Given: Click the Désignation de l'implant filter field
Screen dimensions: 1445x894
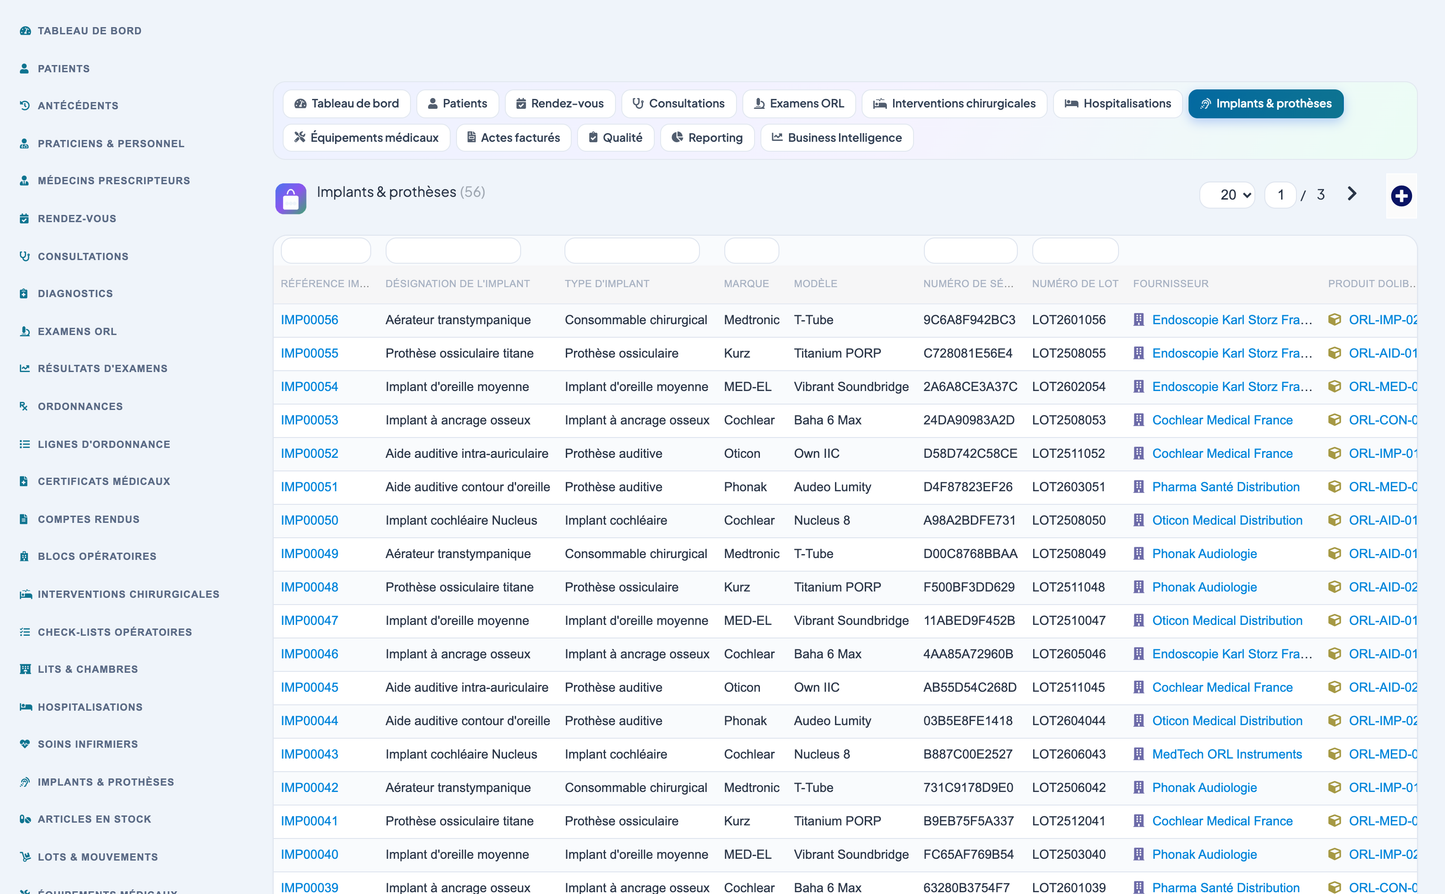Looking at the screenshot, I should coord(453,251).
